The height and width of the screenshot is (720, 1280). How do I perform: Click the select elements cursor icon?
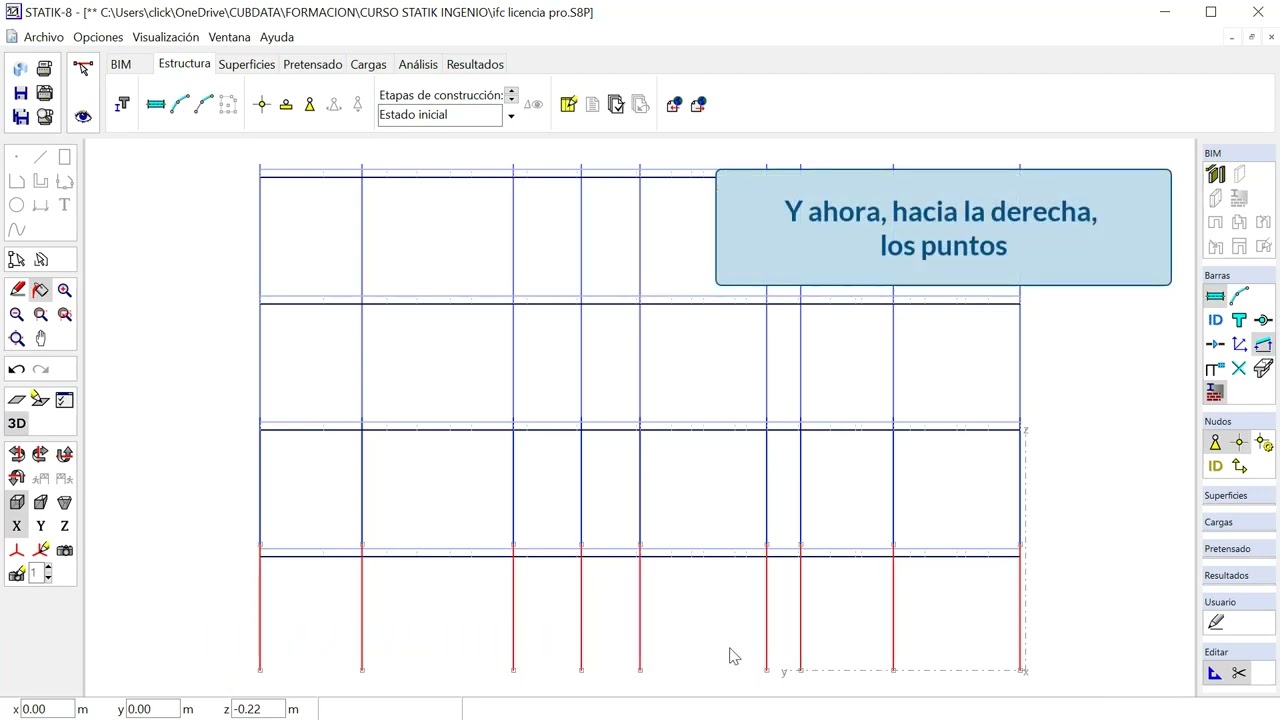pos(83,68)
